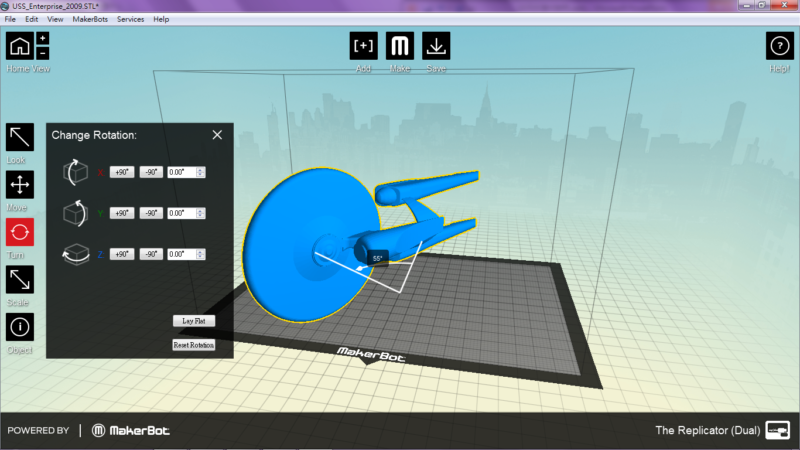This screenshot has height=450, width=800.
Task: Select the Move tool
Action: [x=20, y=185]
